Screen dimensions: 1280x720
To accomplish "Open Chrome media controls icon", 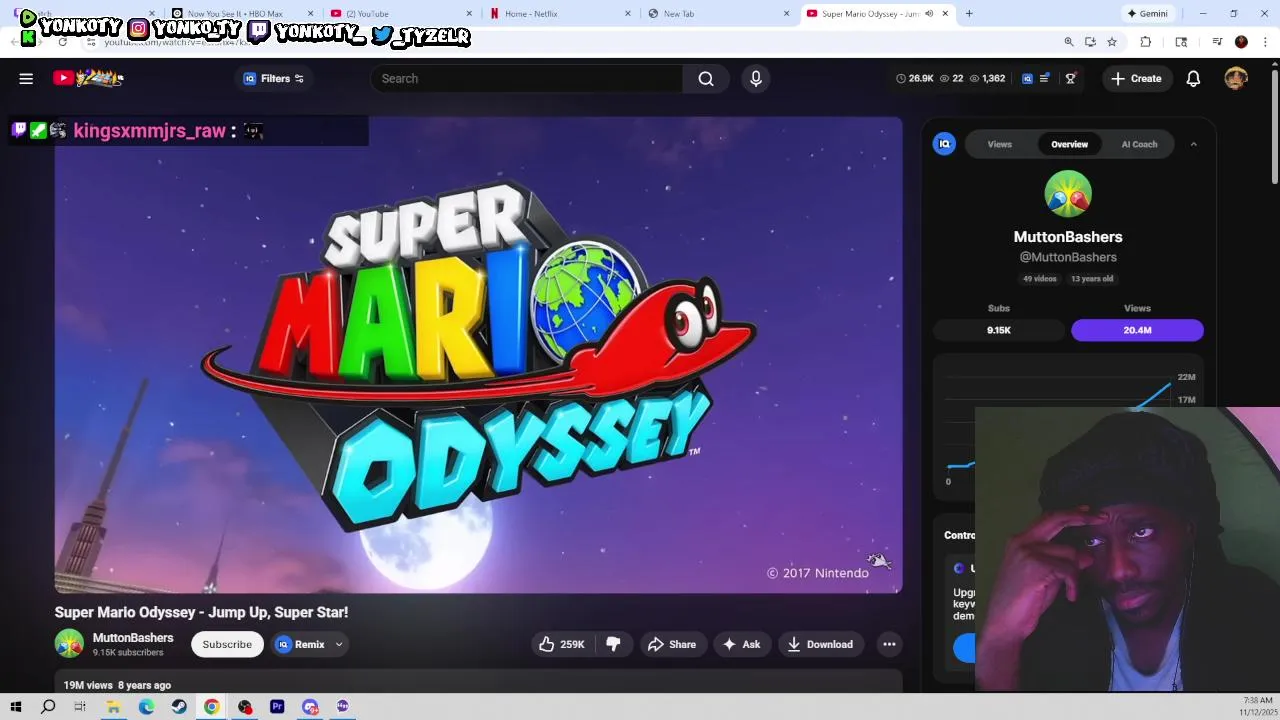I will (1217, 41).
